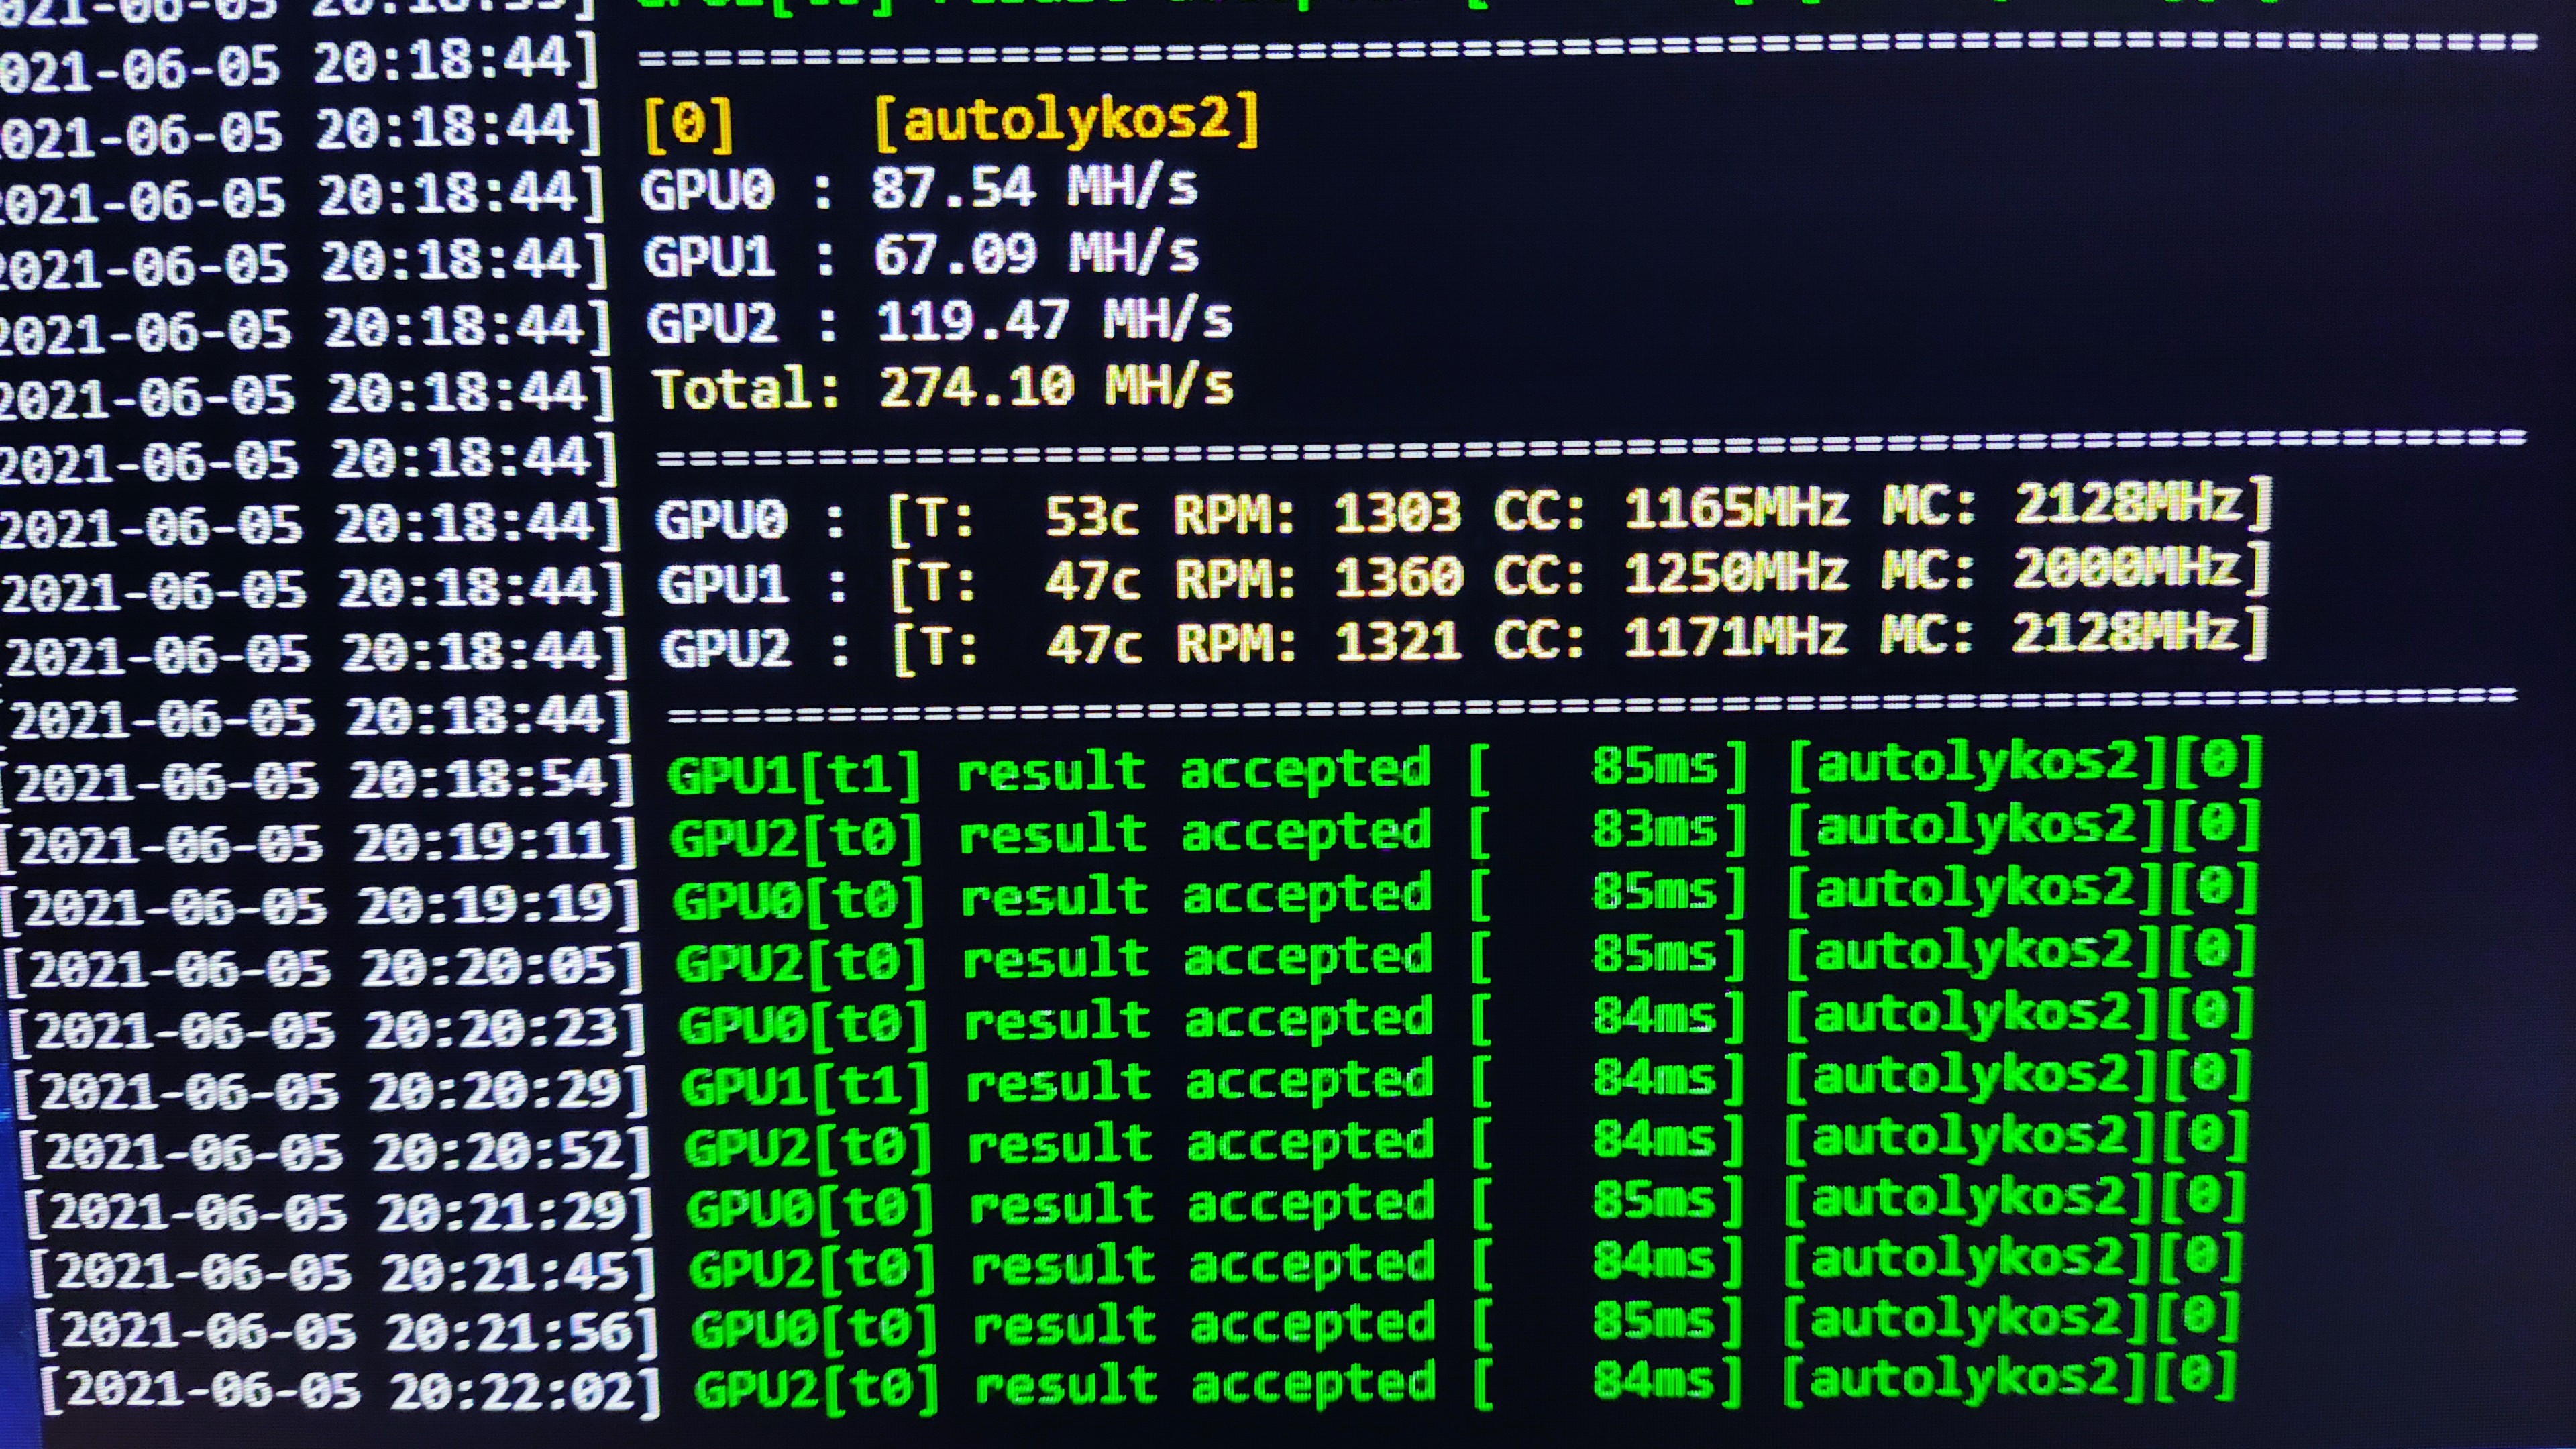Viewport: 2576px width, 1449px height.
Task: Click GPU1 RPM 1360 value
Action: coord(1398,578)
